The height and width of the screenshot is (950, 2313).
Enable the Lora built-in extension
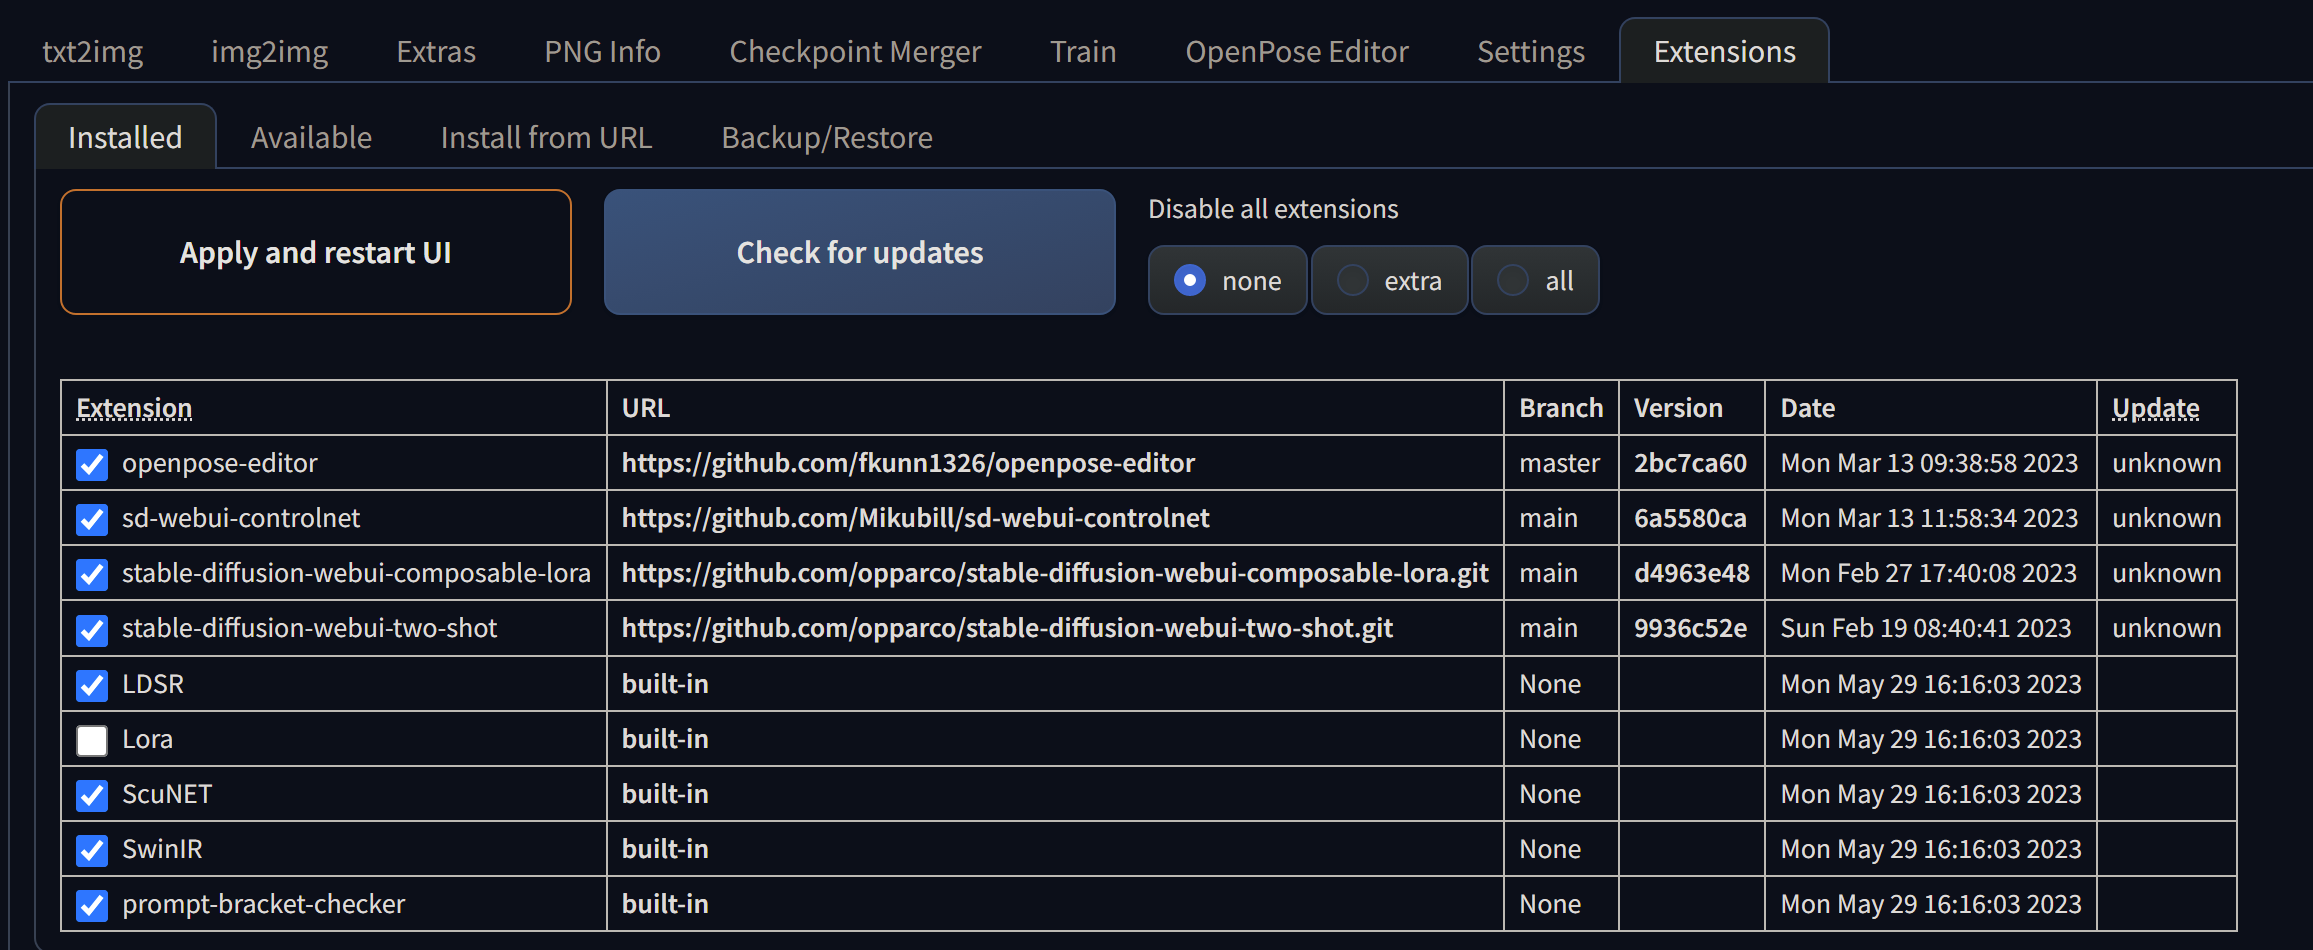(91, 740)
